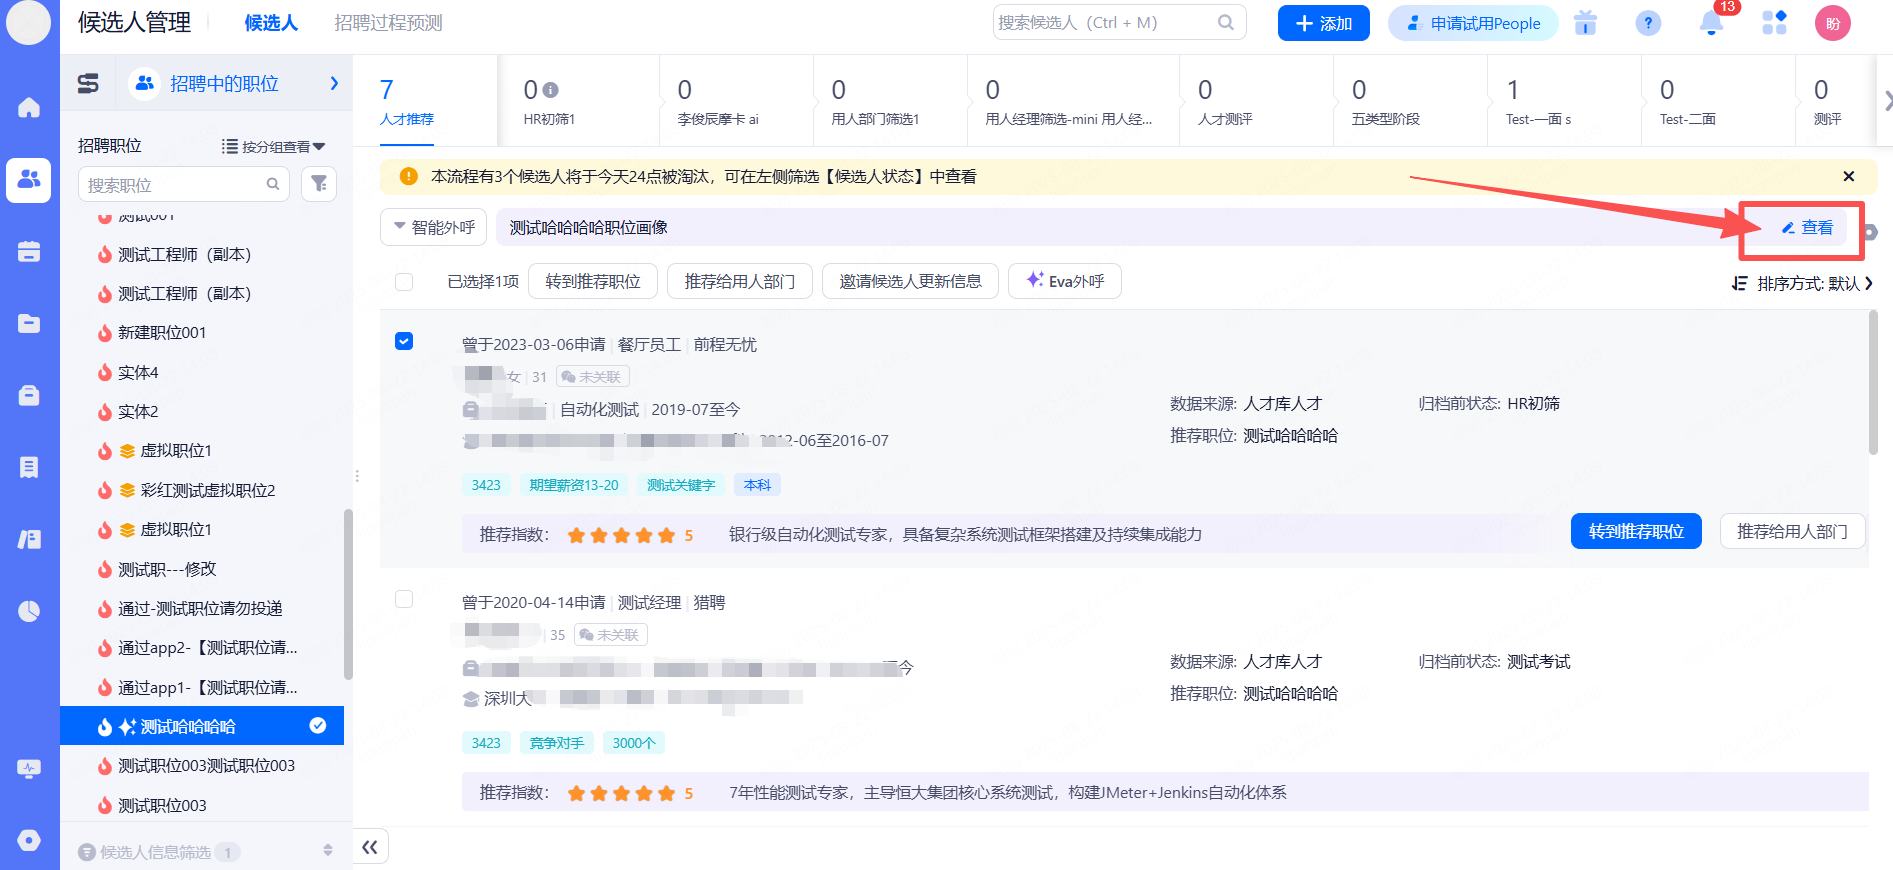Uncheck the first candidate's checkbox
The width and height of the screenshot is (1893, 870).
404,341
